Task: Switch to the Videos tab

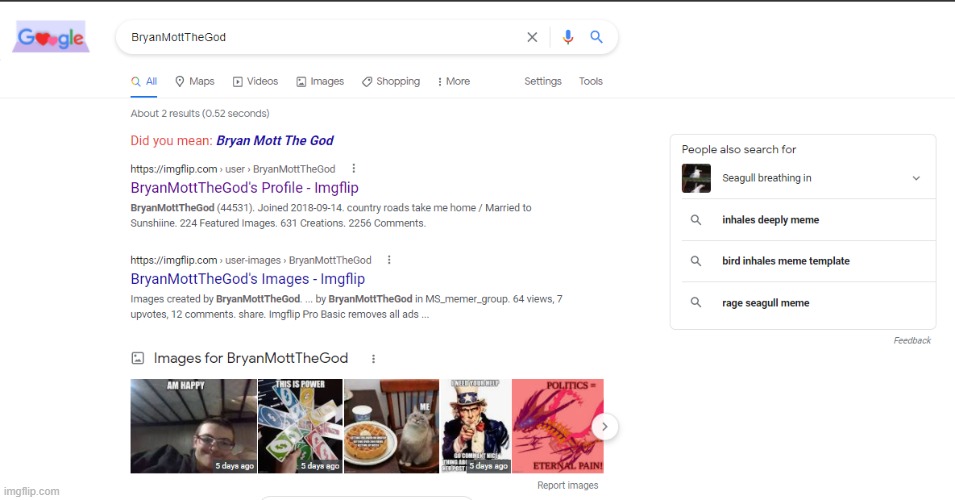Action: point(255,81)
